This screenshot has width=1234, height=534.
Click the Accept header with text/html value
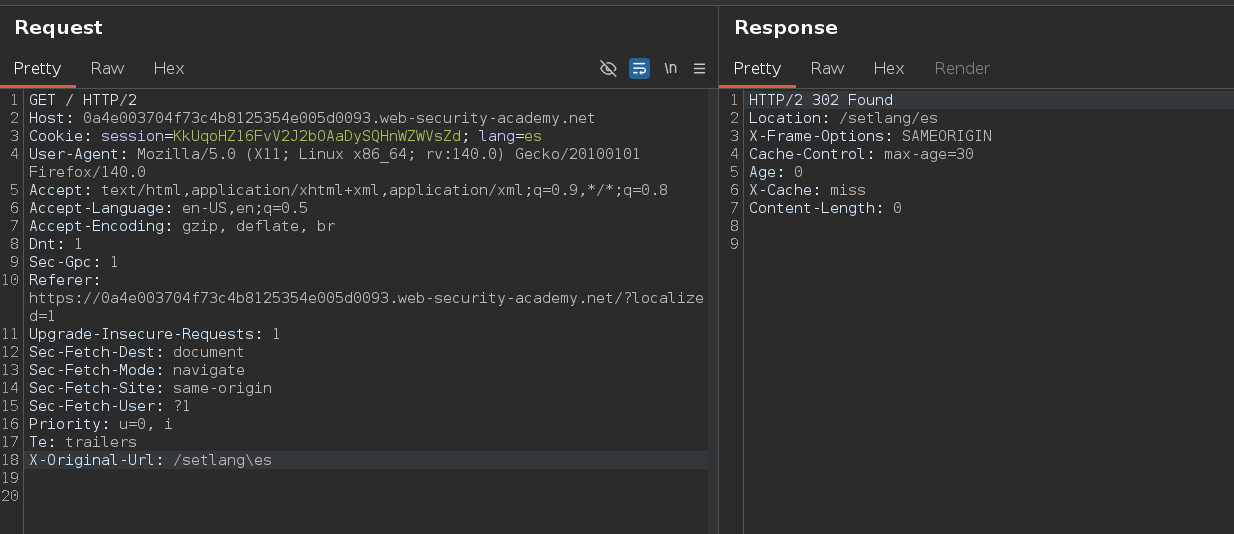click(x=348, y=190)
